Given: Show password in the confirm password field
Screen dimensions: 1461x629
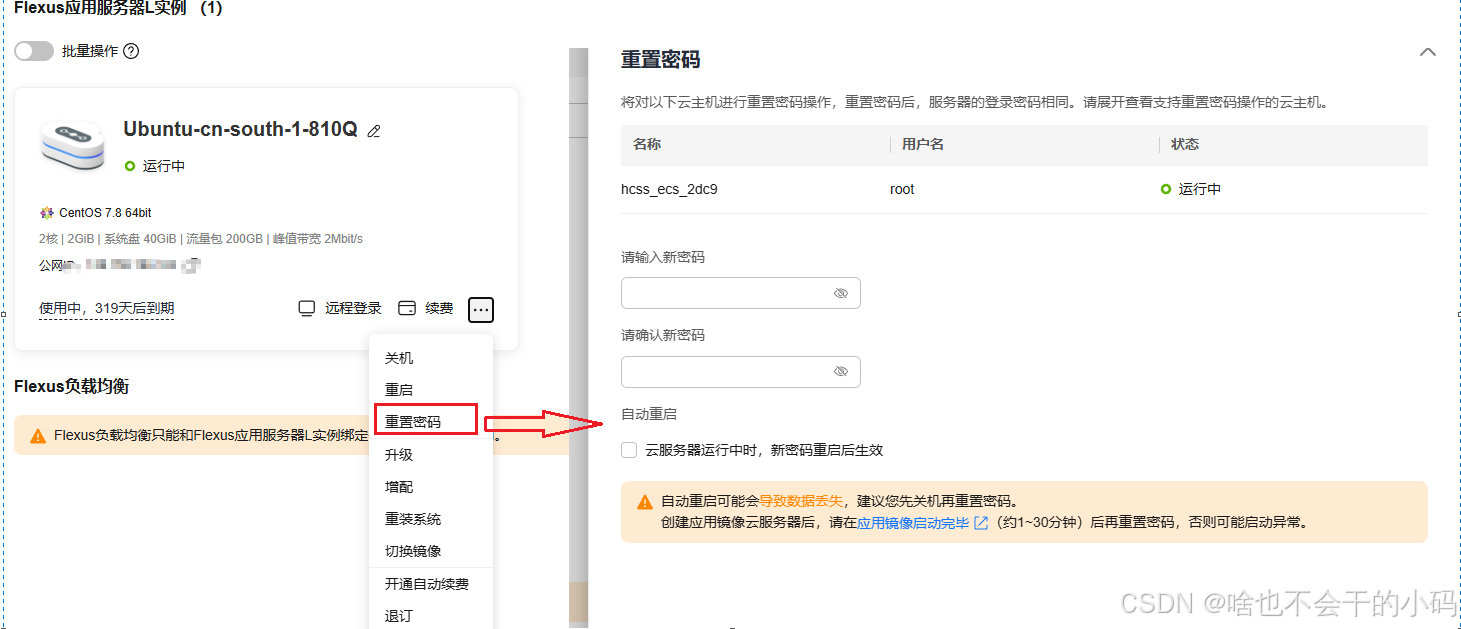Looking at the screenshot, I should pyautogui.click(x=841, y=371).
